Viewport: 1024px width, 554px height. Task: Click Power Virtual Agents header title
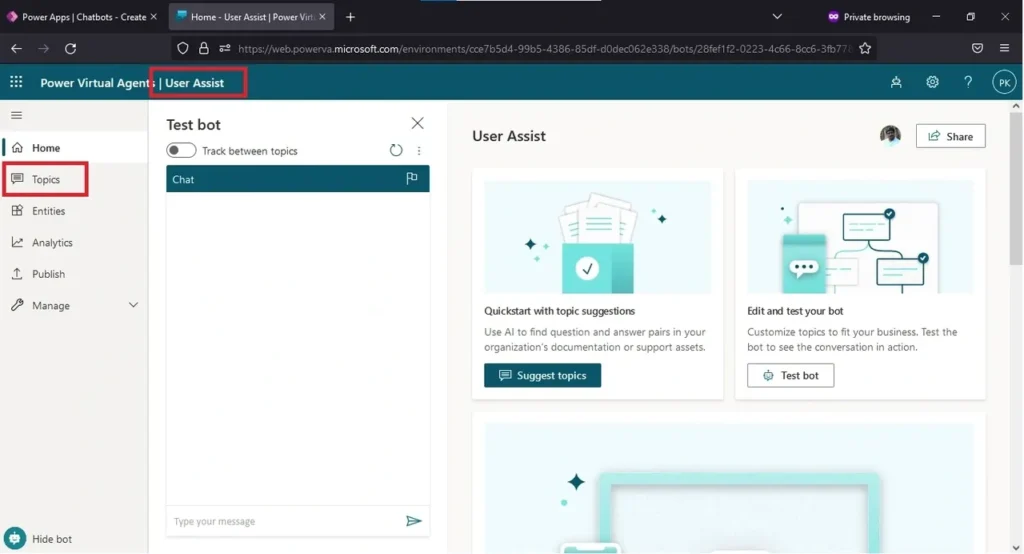(x=97, y=83)
